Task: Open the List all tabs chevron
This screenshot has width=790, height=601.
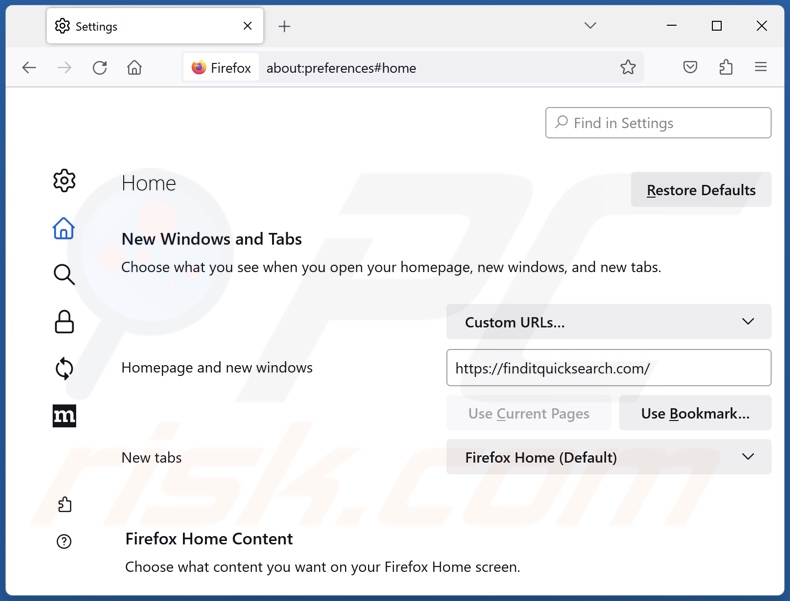Action: (590, 26)
